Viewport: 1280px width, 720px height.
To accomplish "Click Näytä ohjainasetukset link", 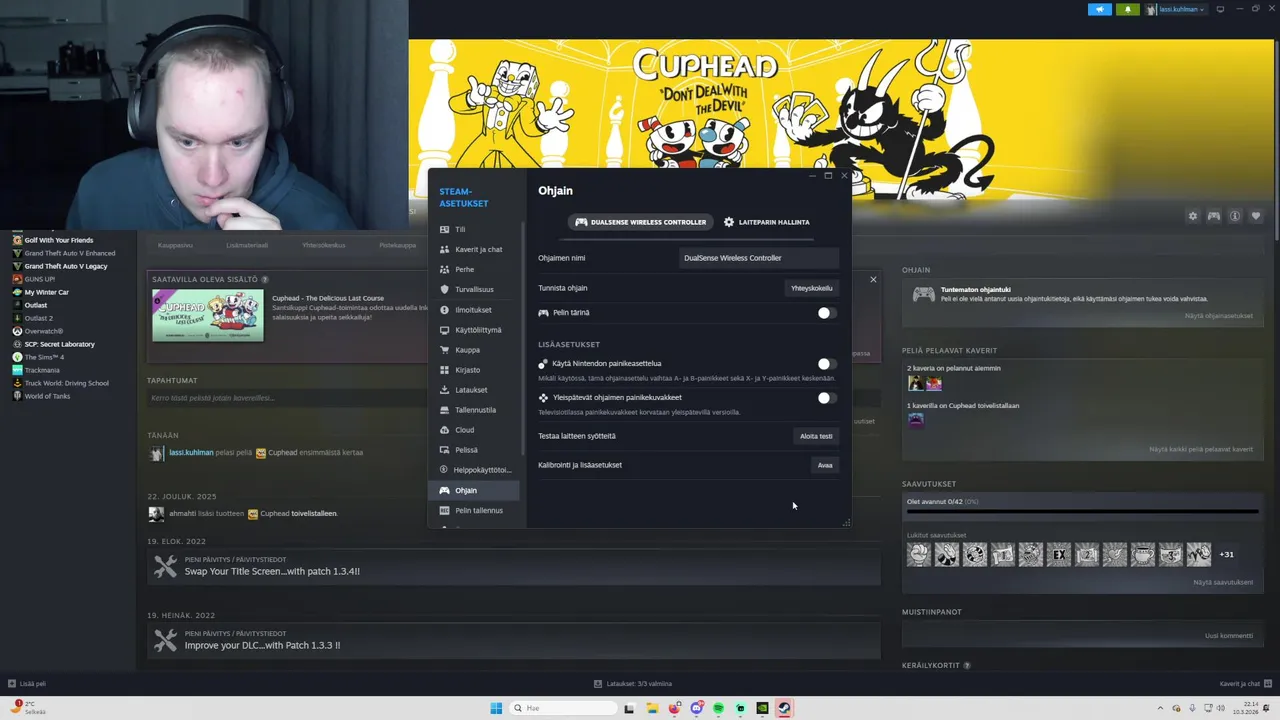I will pos(1218,316).
